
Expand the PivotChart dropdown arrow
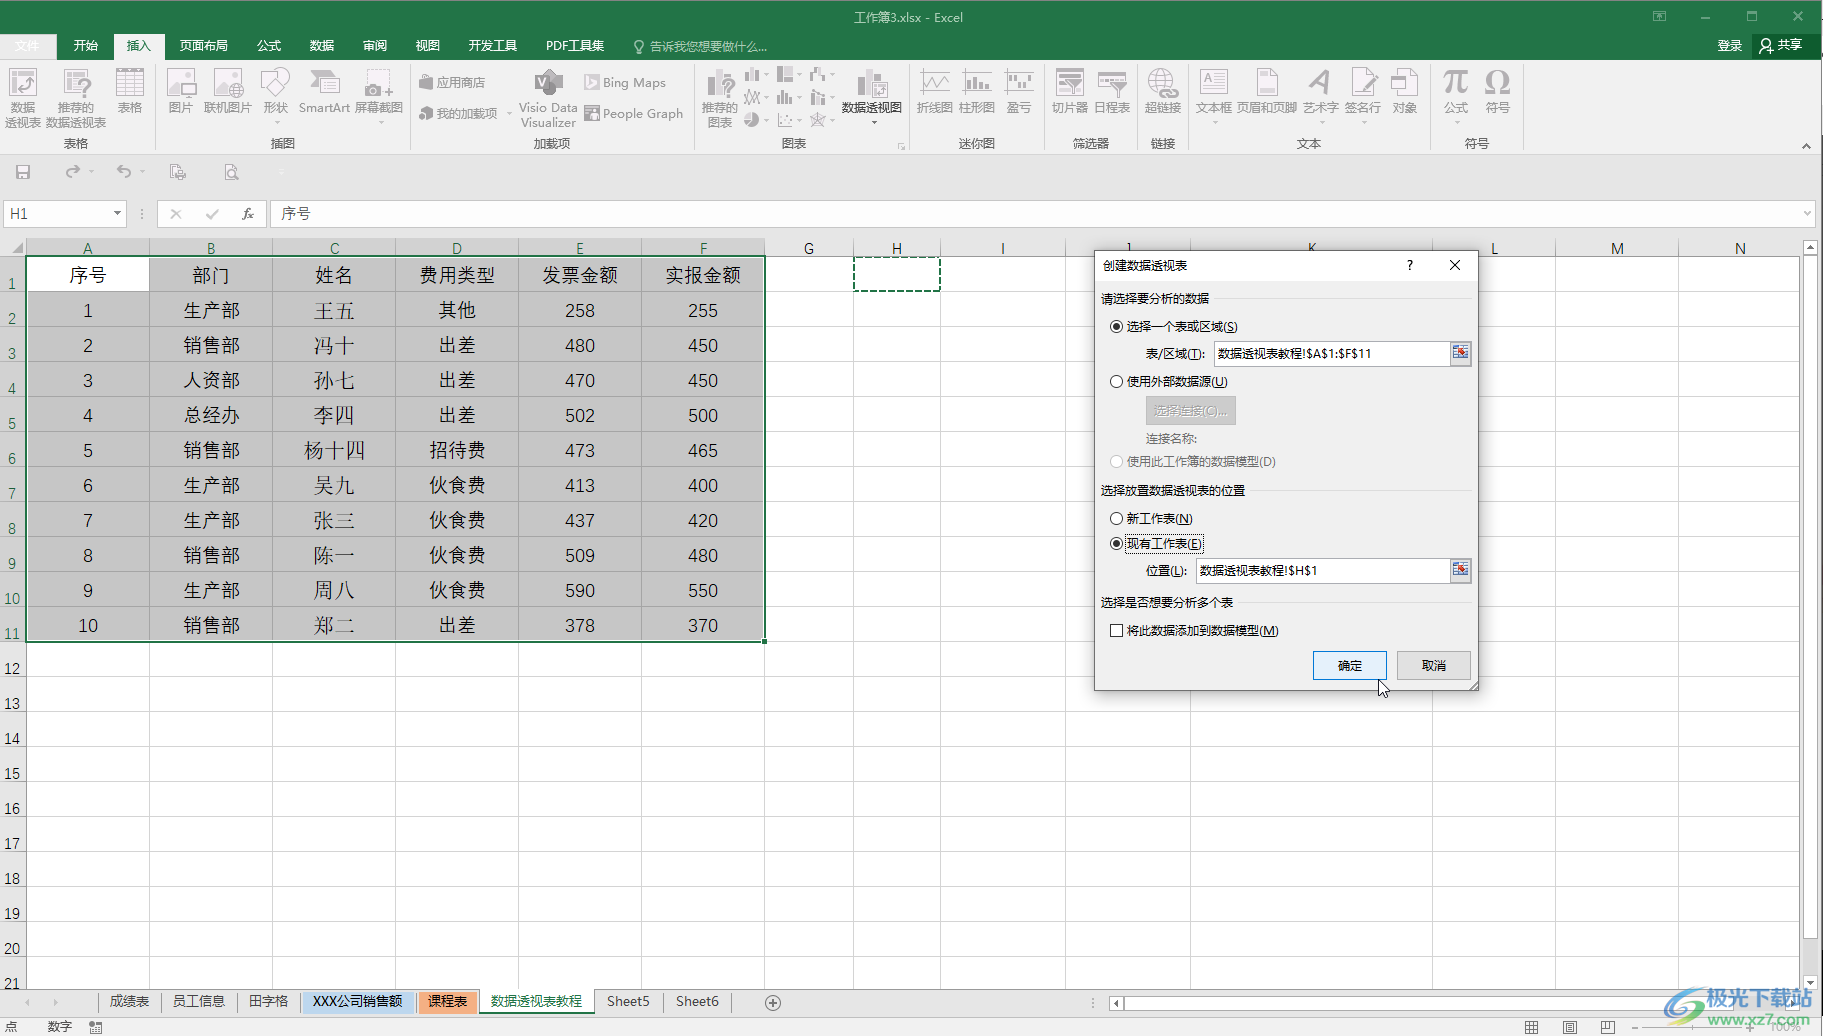pos(874,123)
